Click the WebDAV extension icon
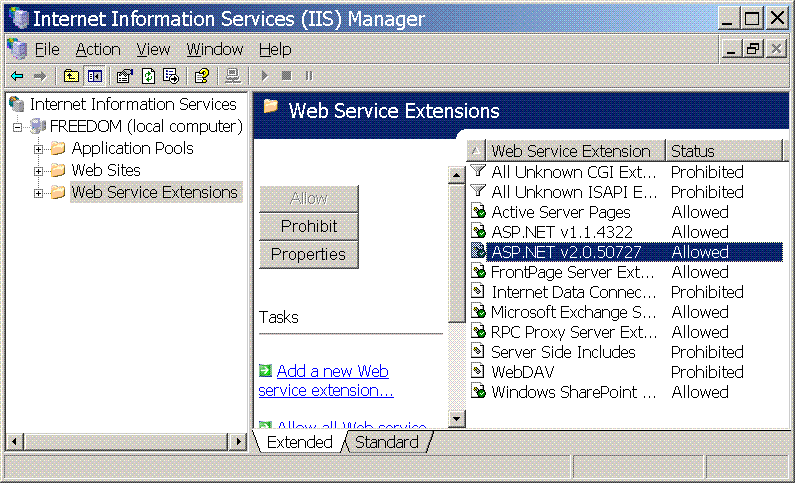This screenshot has width=795, height=483. pos(478,371)
